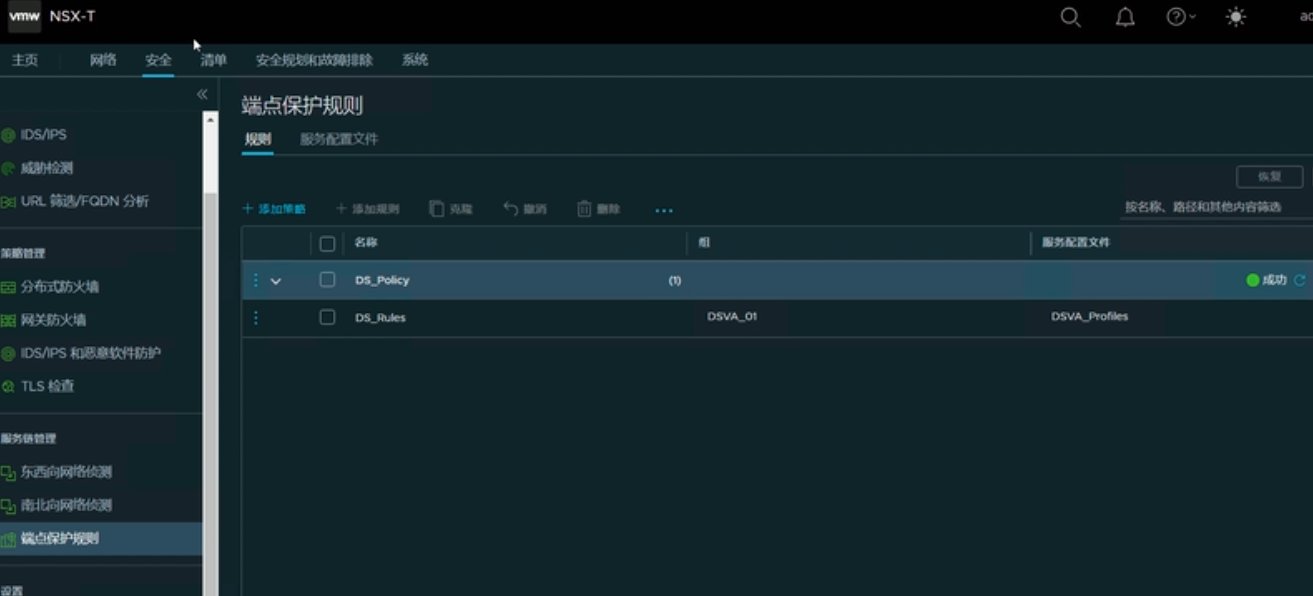
Task: Click 添加策略 button
Action: pos(274,209)
